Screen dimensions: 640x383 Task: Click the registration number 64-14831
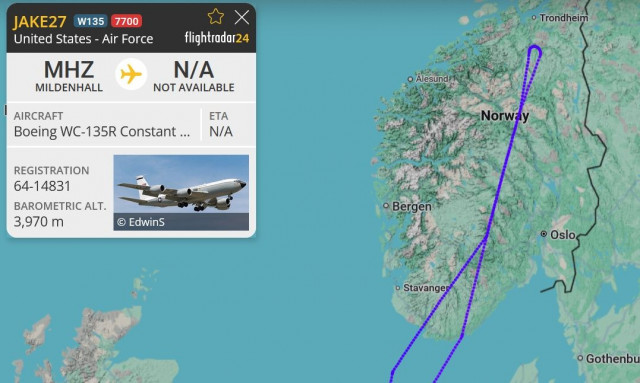[42, 186]
